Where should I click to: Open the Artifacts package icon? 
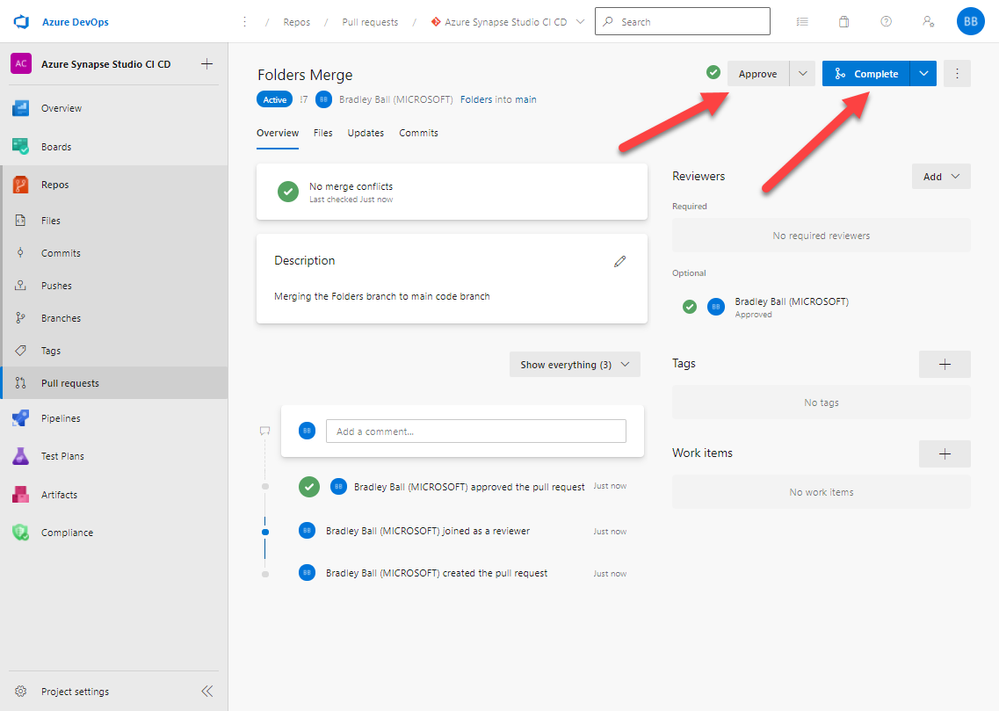[x=20, y=494]
